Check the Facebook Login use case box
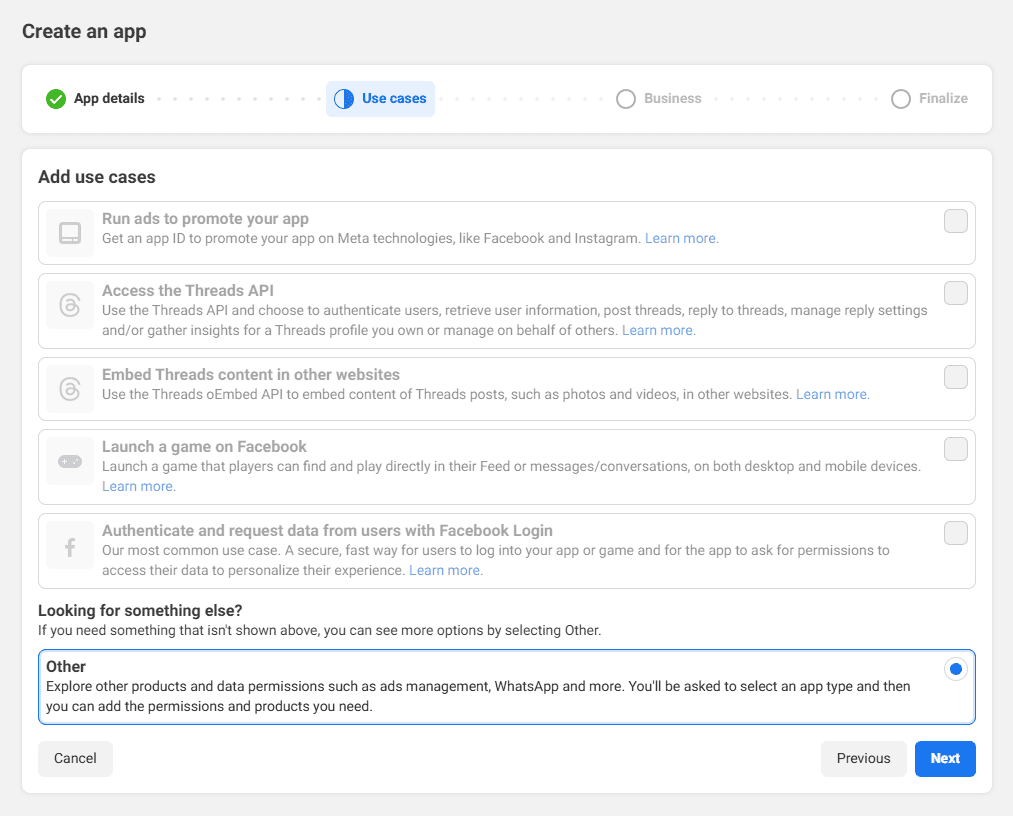Image resolution: width=1013 pixels, height=816 pixels. pyautogui.click(x=956, y=533)
